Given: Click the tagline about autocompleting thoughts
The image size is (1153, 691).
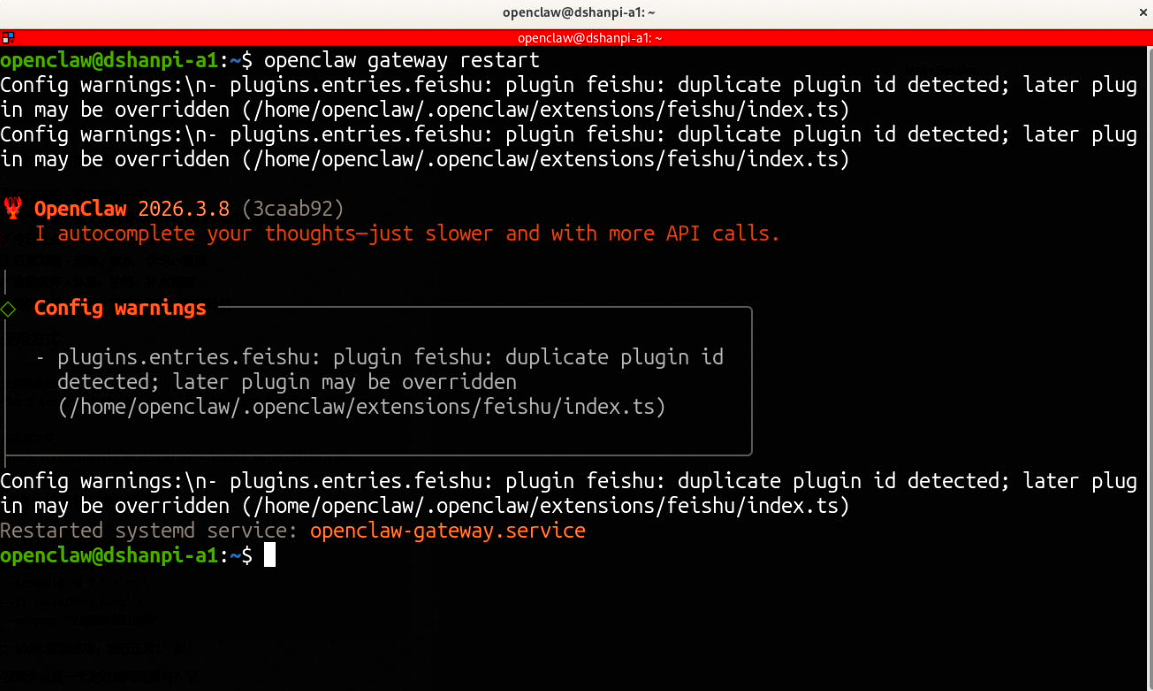Looking at the screenshot, I should (x=407, y=234).
